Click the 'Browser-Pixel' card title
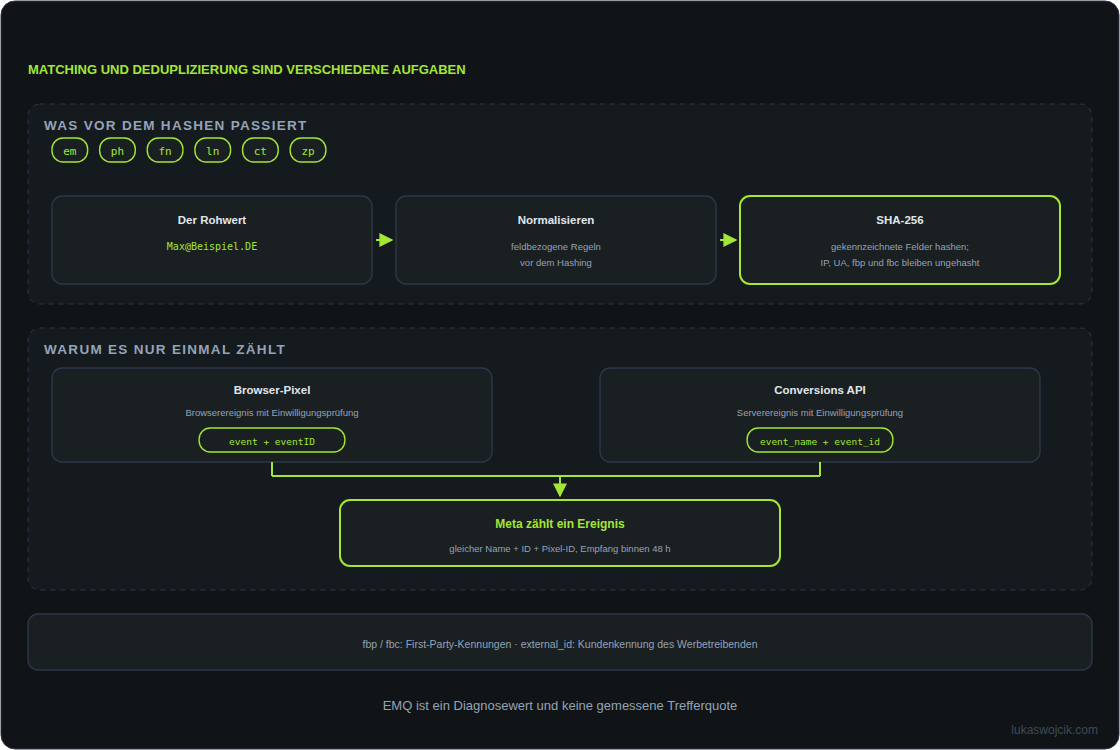The width and height of the screenshot is (1120, 750). click(272, 390)
